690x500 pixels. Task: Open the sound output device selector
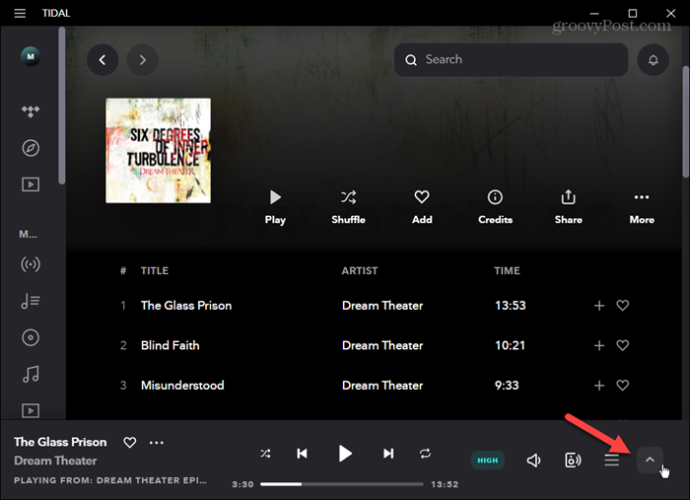tap(573, 460)
